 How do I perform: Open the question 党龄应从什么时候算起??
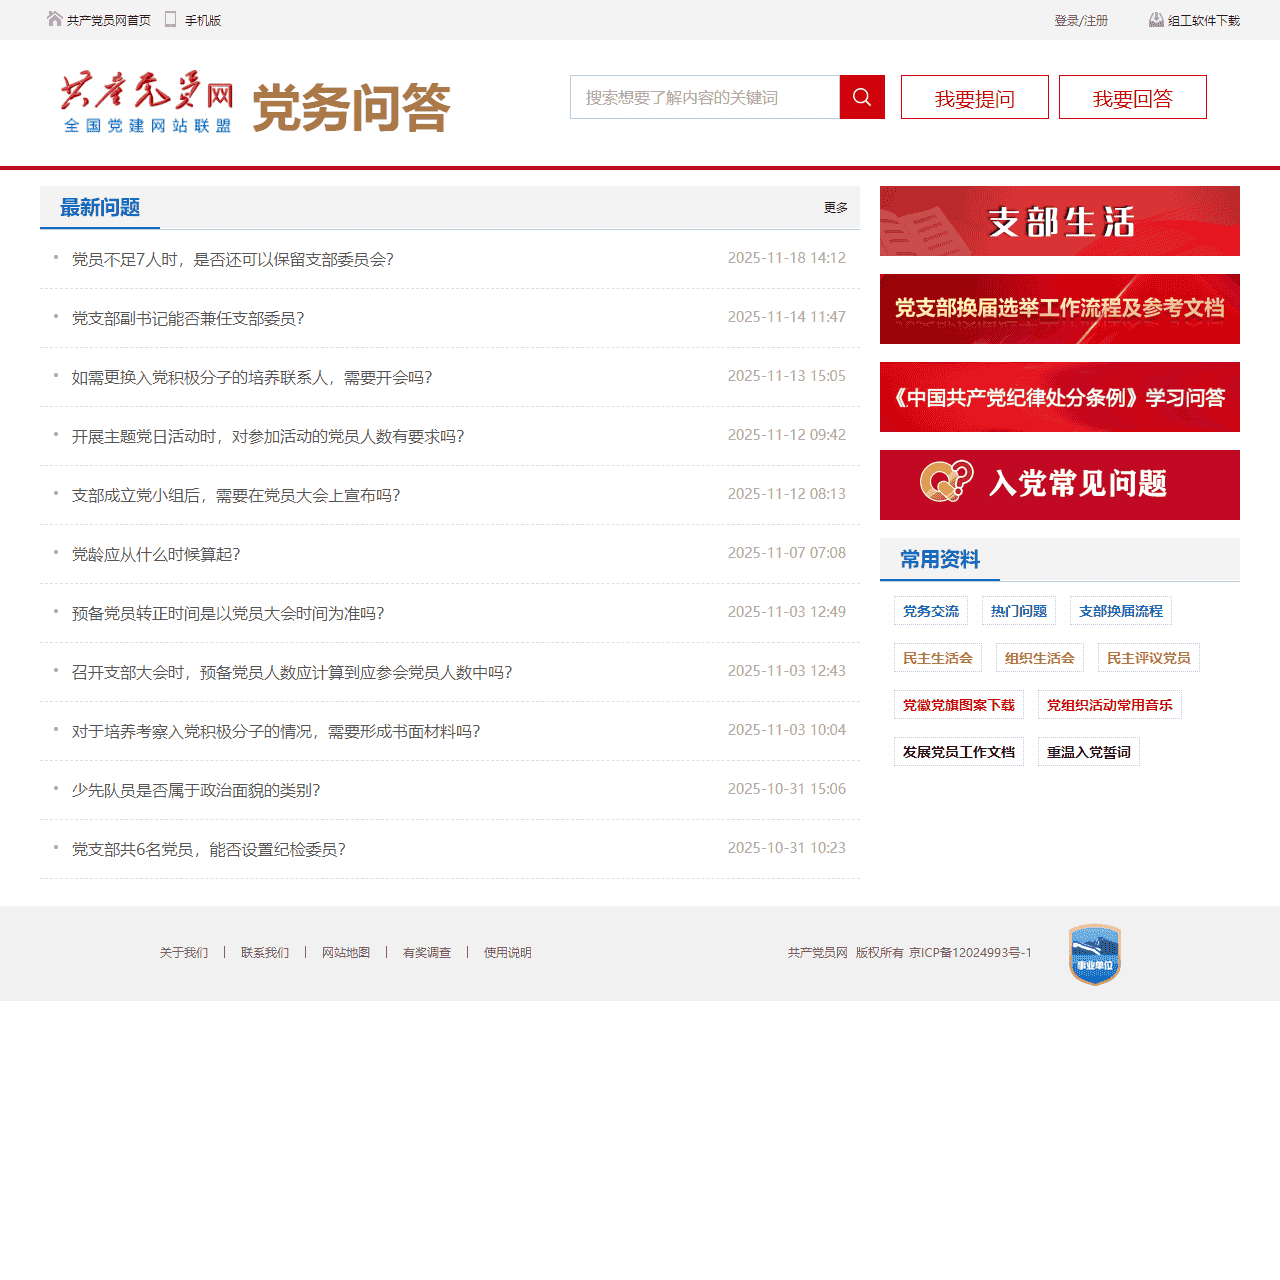(x=155, y=554)
